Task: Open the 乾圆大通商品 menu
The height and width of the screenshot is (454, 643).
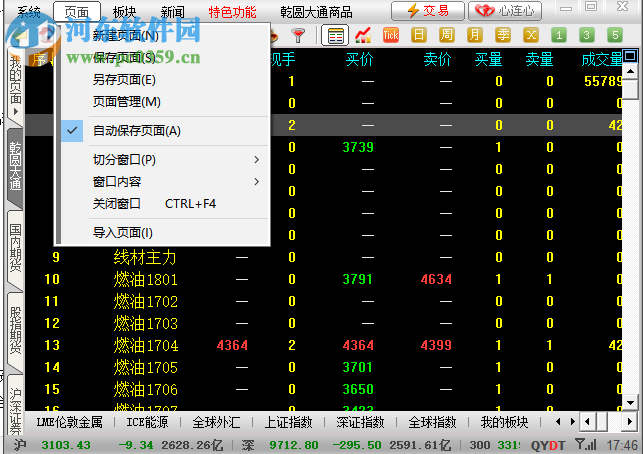Action: [316, 12]
